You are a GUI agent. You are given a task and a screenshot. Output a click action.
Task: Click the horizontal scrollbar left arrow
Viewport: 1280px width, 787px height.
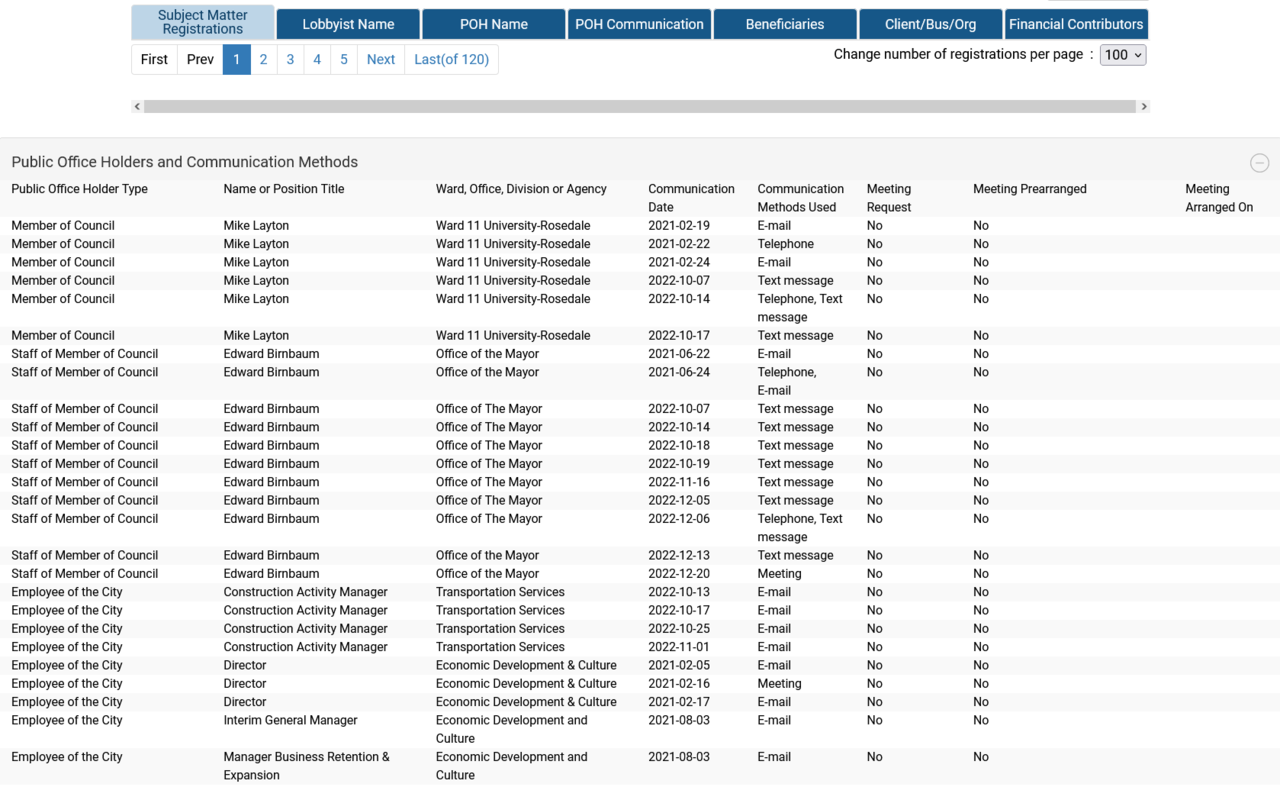(x=137, y=106)
